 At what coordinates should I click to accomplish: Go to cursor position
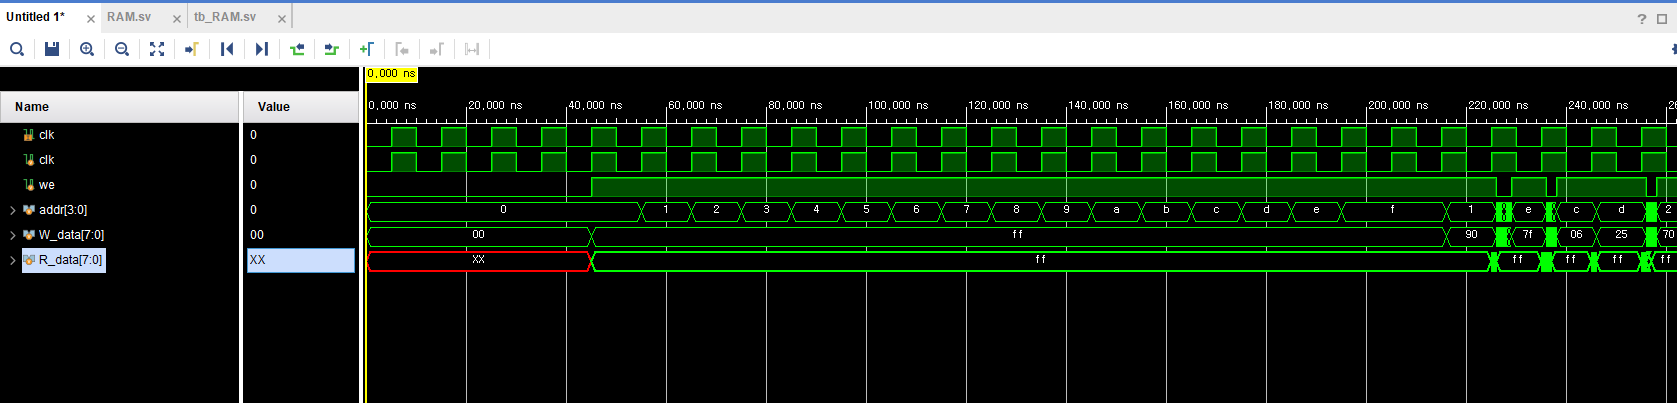tap(192, 49)
